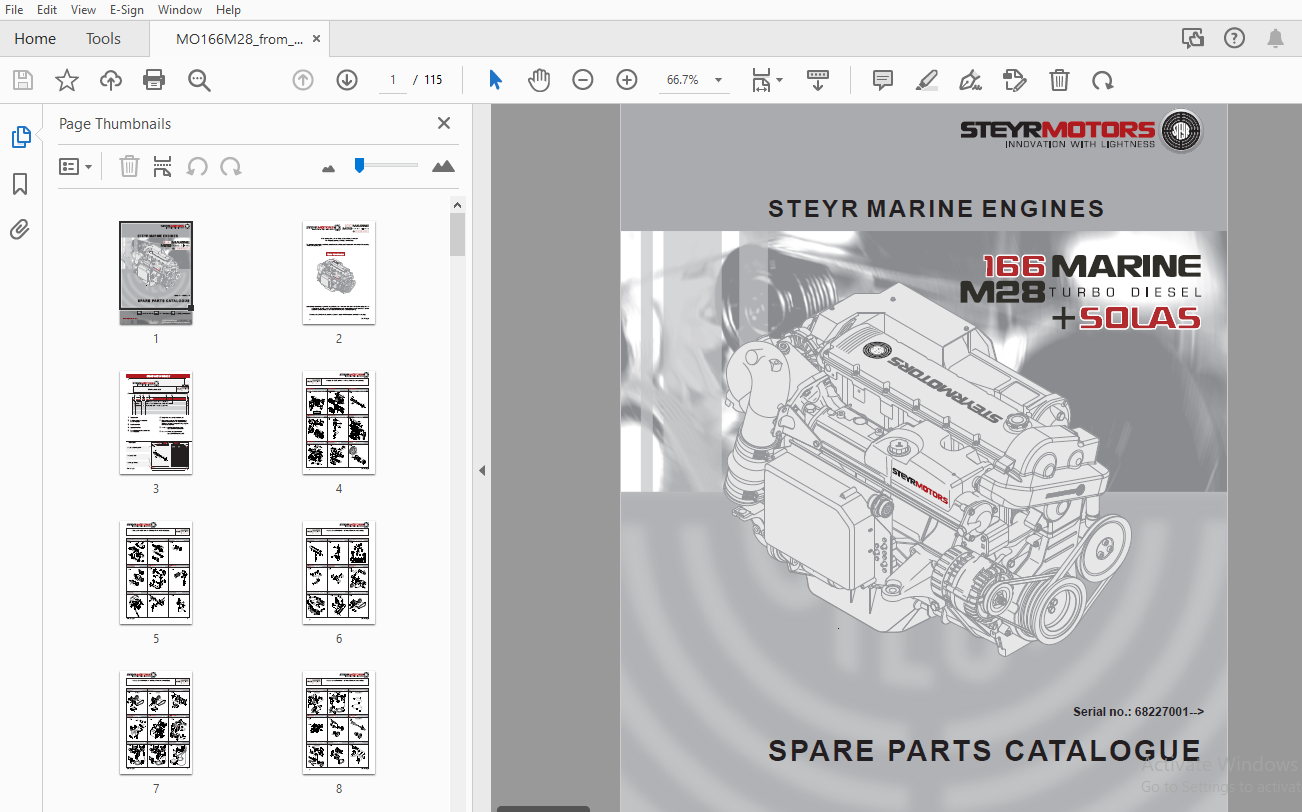Screen dimensions: 1302x812
Task: Open the Bookmarks sidebar panel
Action: click(20, 184)
